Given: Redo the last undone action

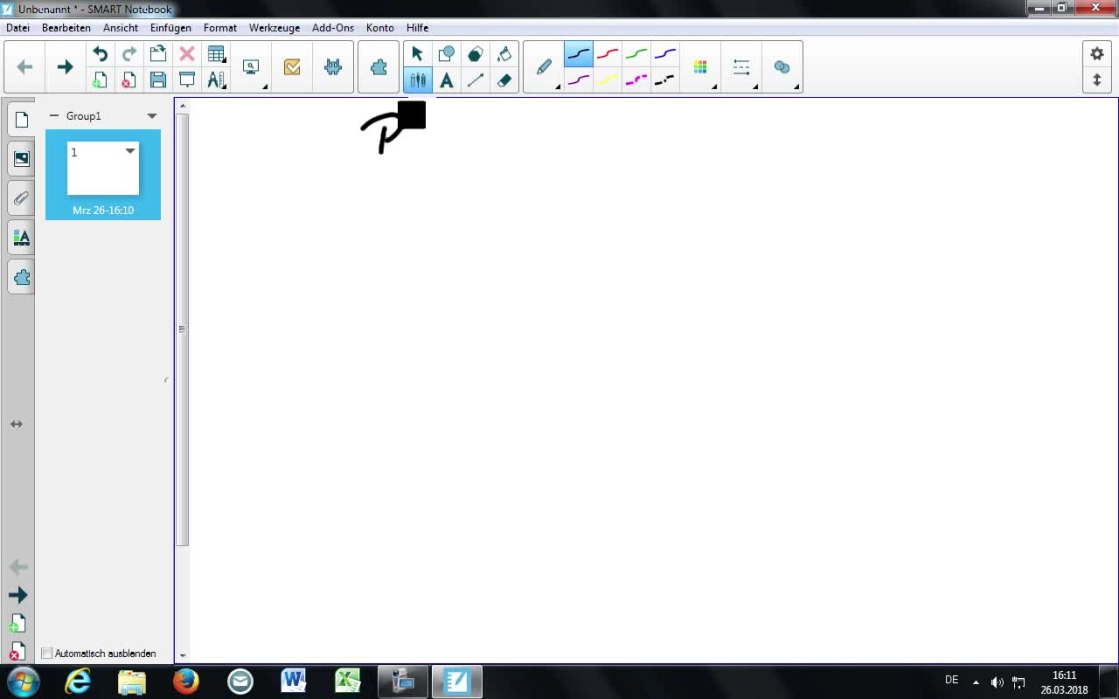Looking at the screenshot, I should (x=129, y=54).
